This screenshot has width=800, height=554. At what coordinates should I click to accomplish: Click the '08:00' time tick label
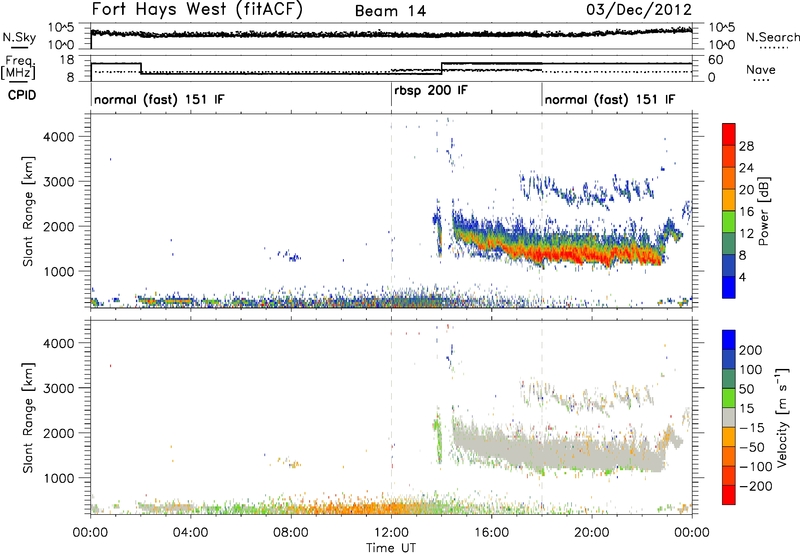coord(291,533)
